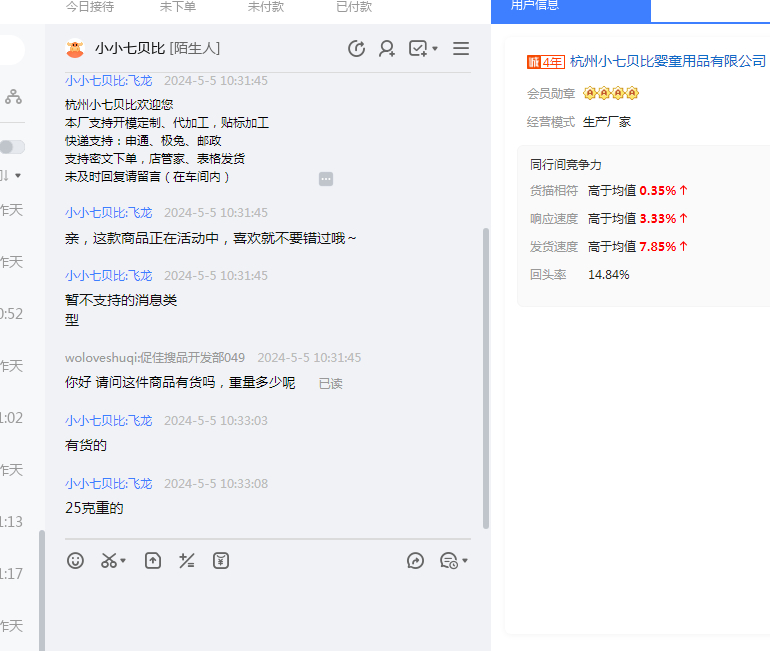This screenshot has height=651, width=770.
Task: Click the forward conversation arrow icon
Action: pyautogui.click(x=416, y=561)
